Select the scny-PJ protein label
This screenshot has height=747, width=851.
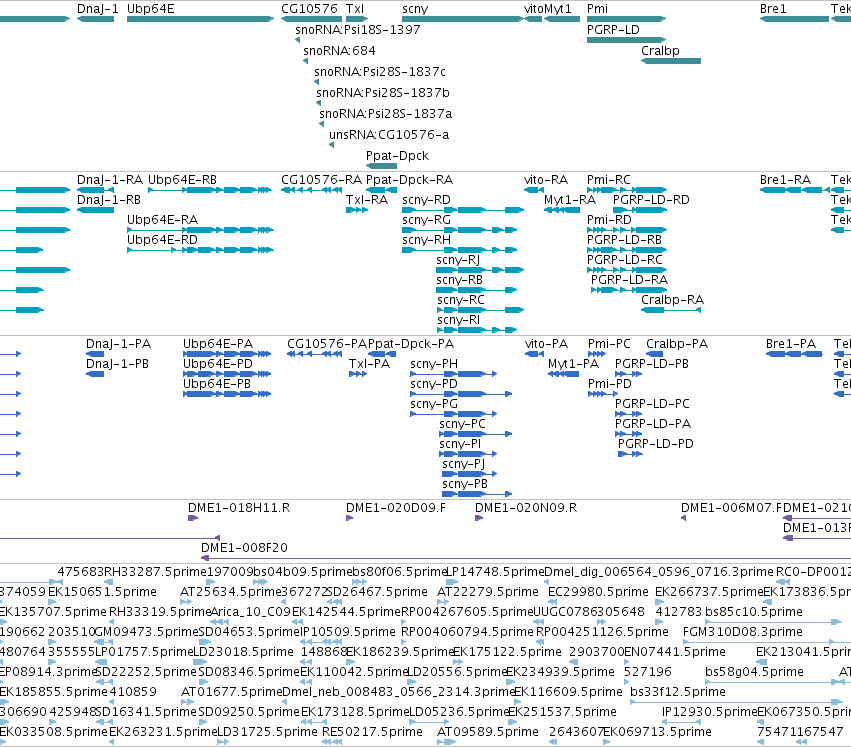click(463, 464)
